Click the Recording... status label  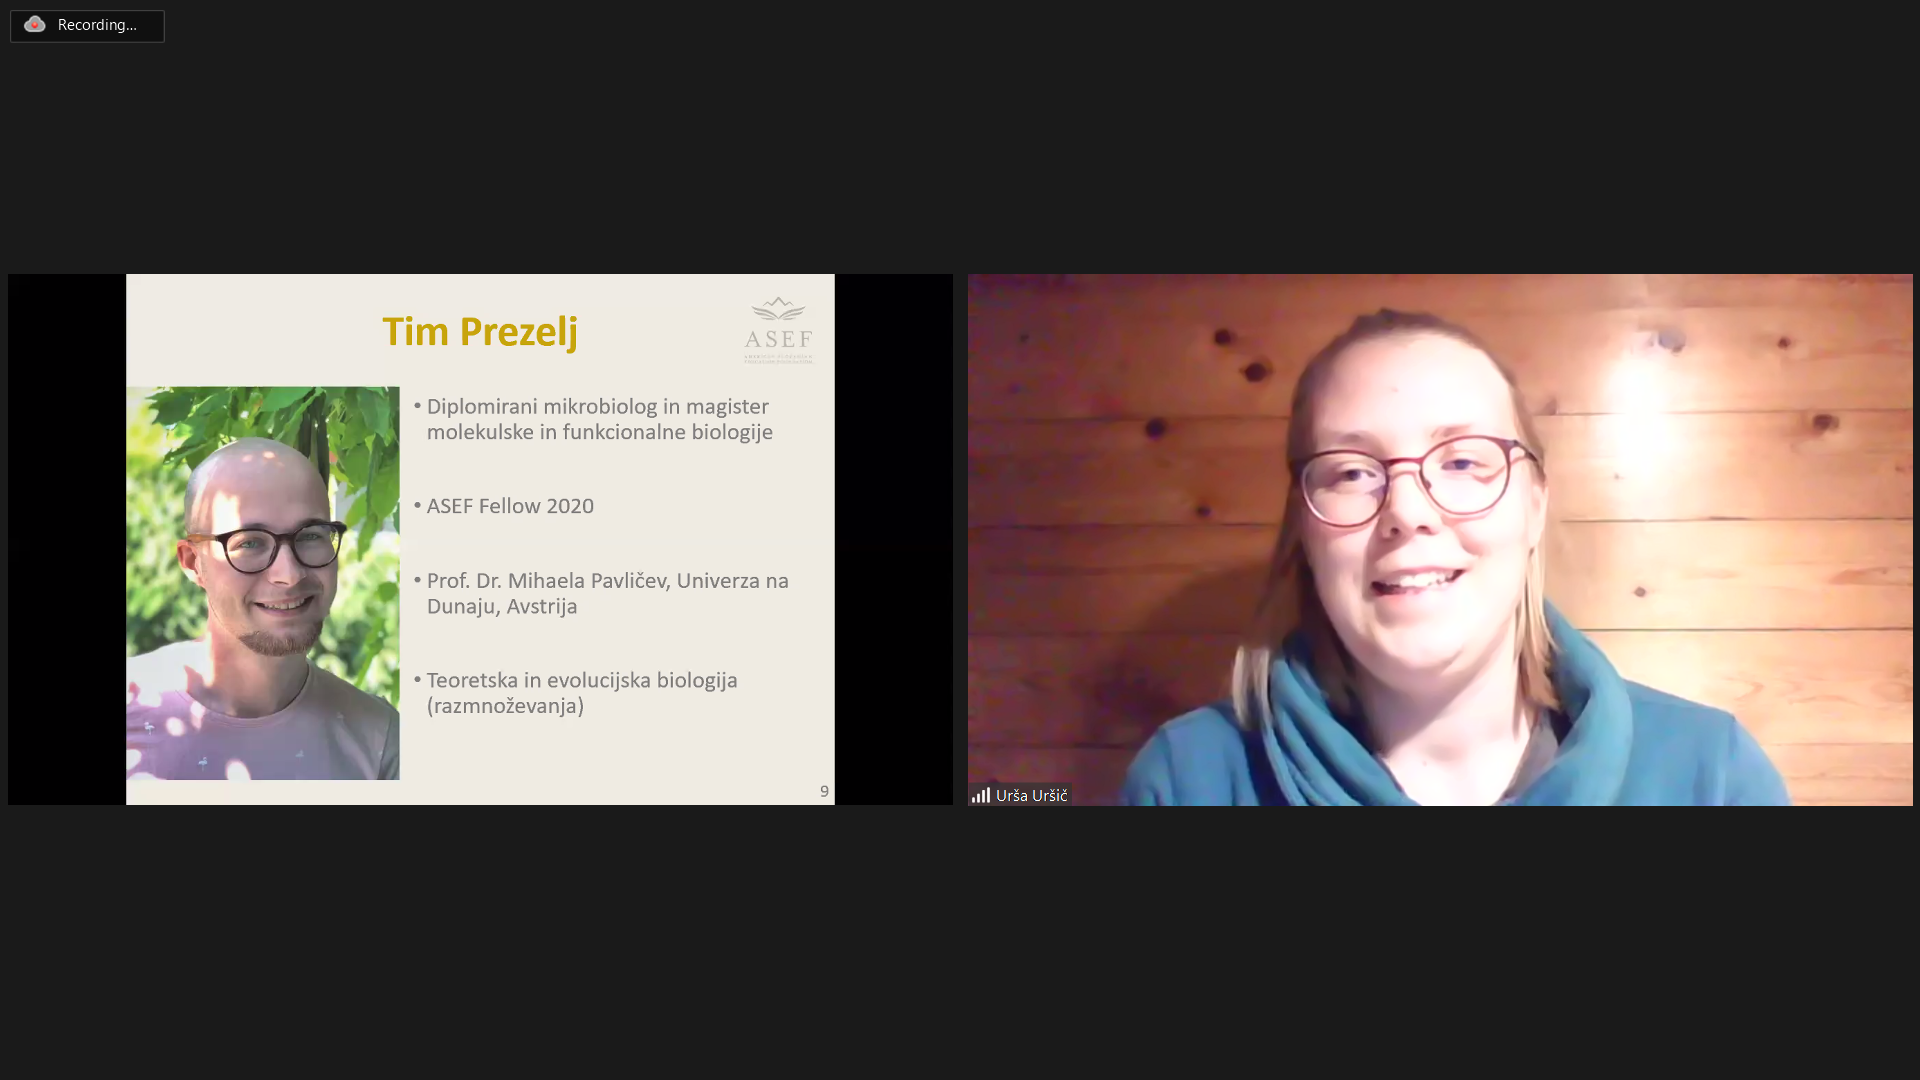(x=97, y=25)
